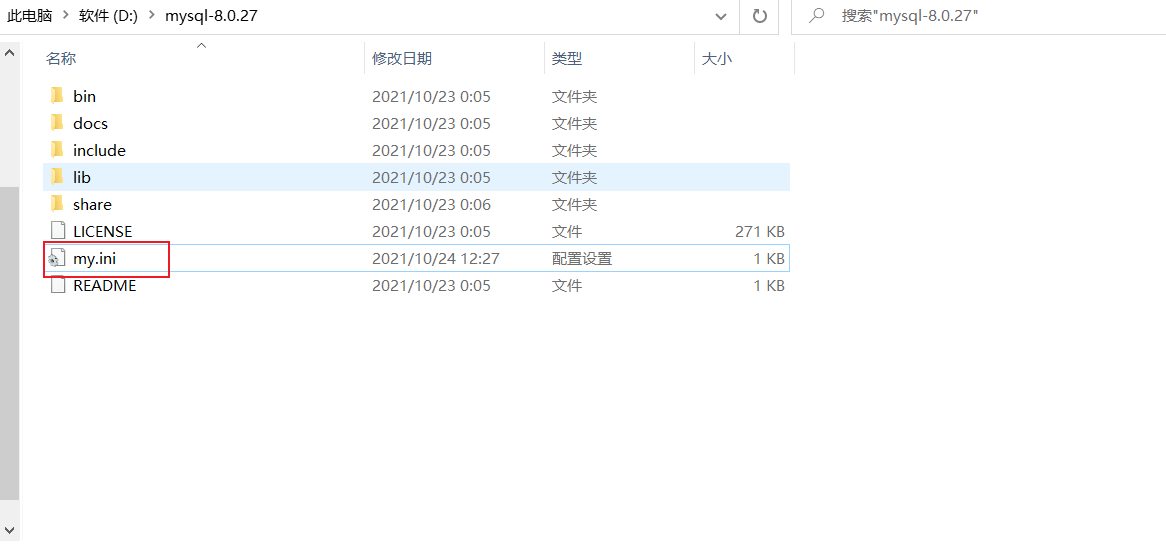Image resolution: width=1166 pixels, height=558 pixels.
Task: Click the navigation pane scroll up arrow
Action: [10, 54]
